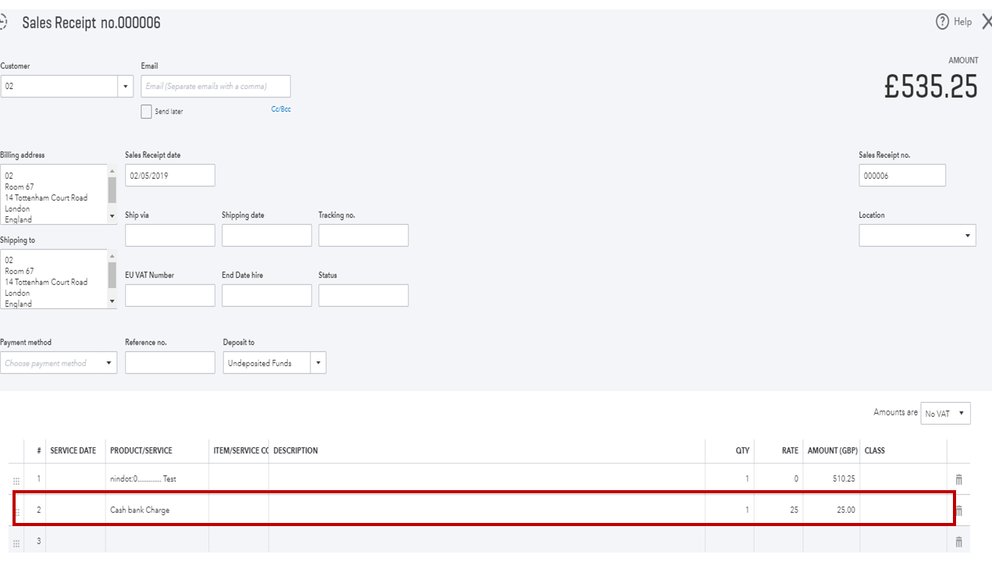The height and width of the screenshot is (562, 999).
Task: Grab the drag handle for row 1
Action: [x=15, y=481]
